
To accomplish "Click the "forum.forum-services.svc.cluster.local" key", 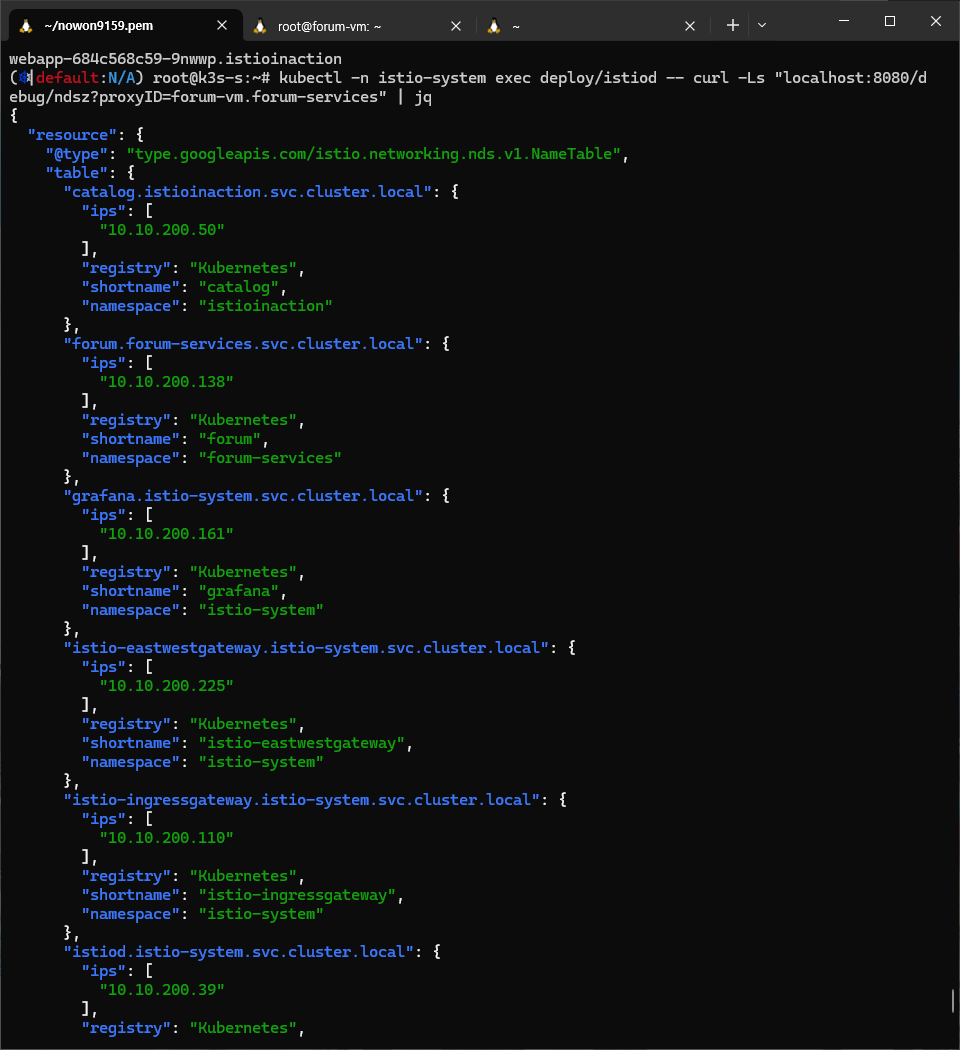I will click(x=243, y=344).
